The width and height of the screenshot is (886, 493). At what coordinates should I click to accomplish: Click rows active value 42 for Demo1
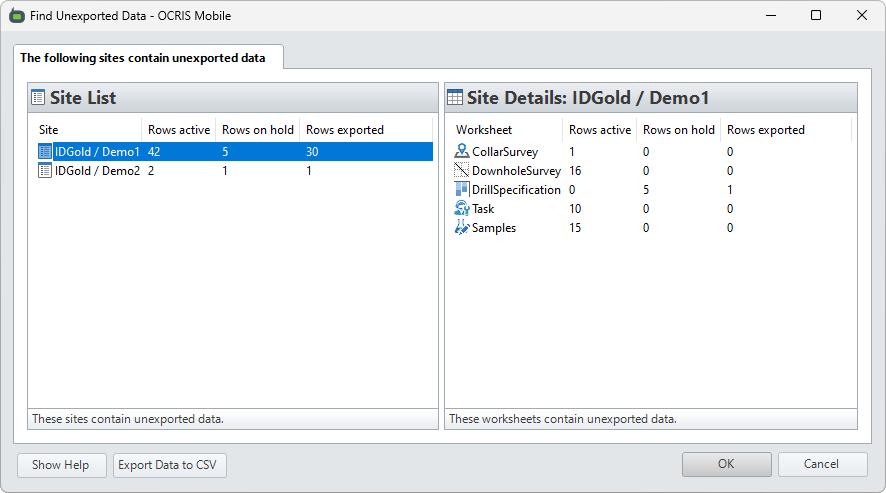[154, 152]
